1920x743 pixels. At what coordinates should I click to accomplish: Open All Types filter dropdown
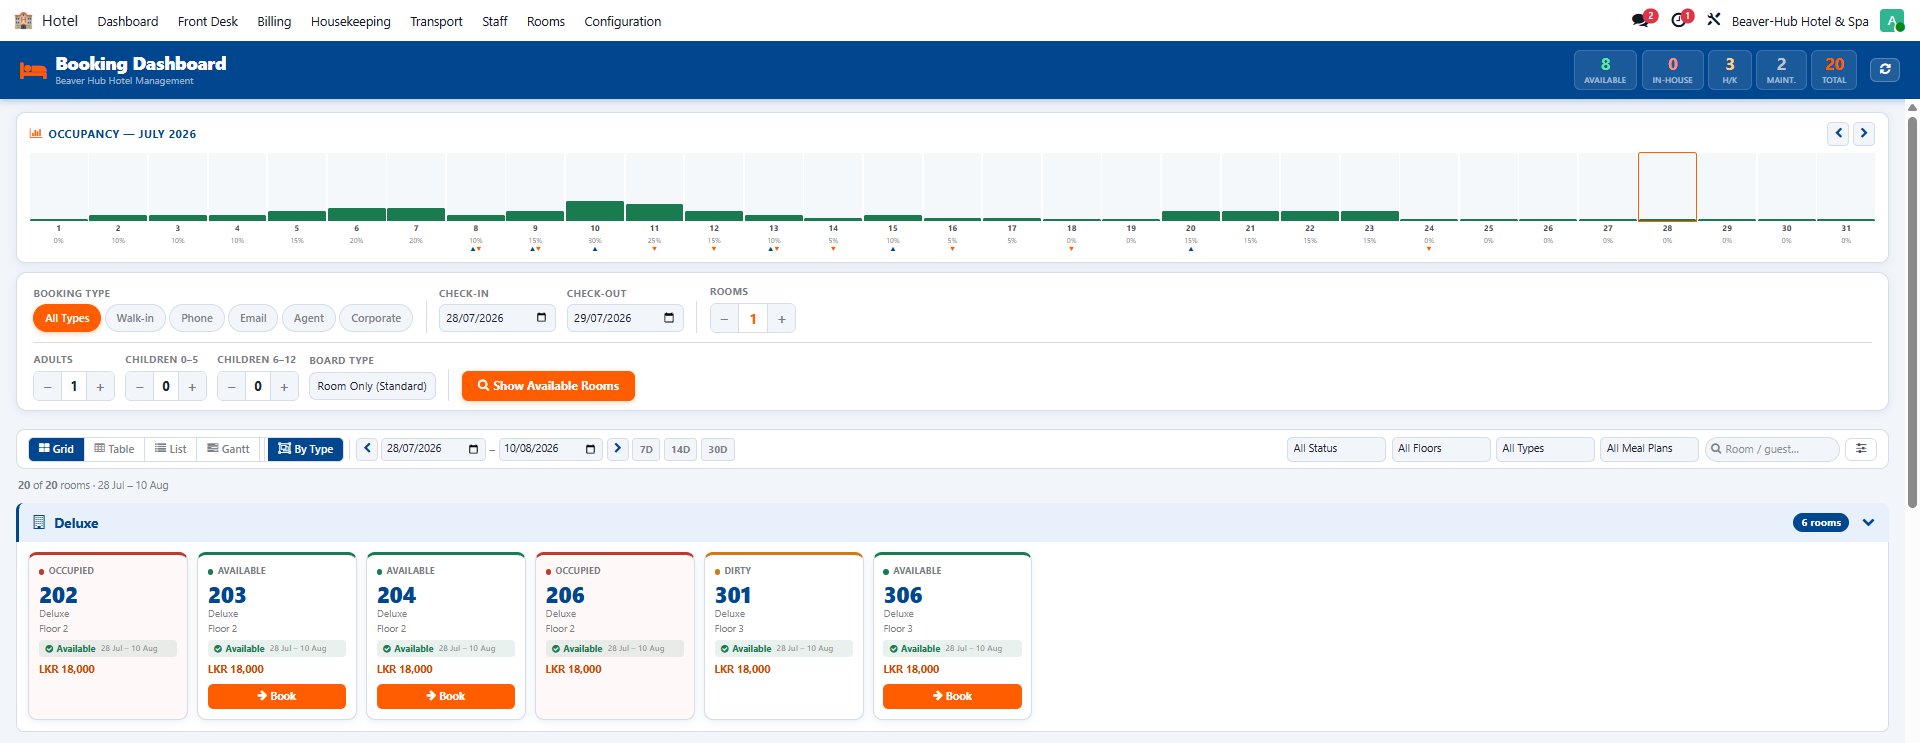(x=1545, y=449)
